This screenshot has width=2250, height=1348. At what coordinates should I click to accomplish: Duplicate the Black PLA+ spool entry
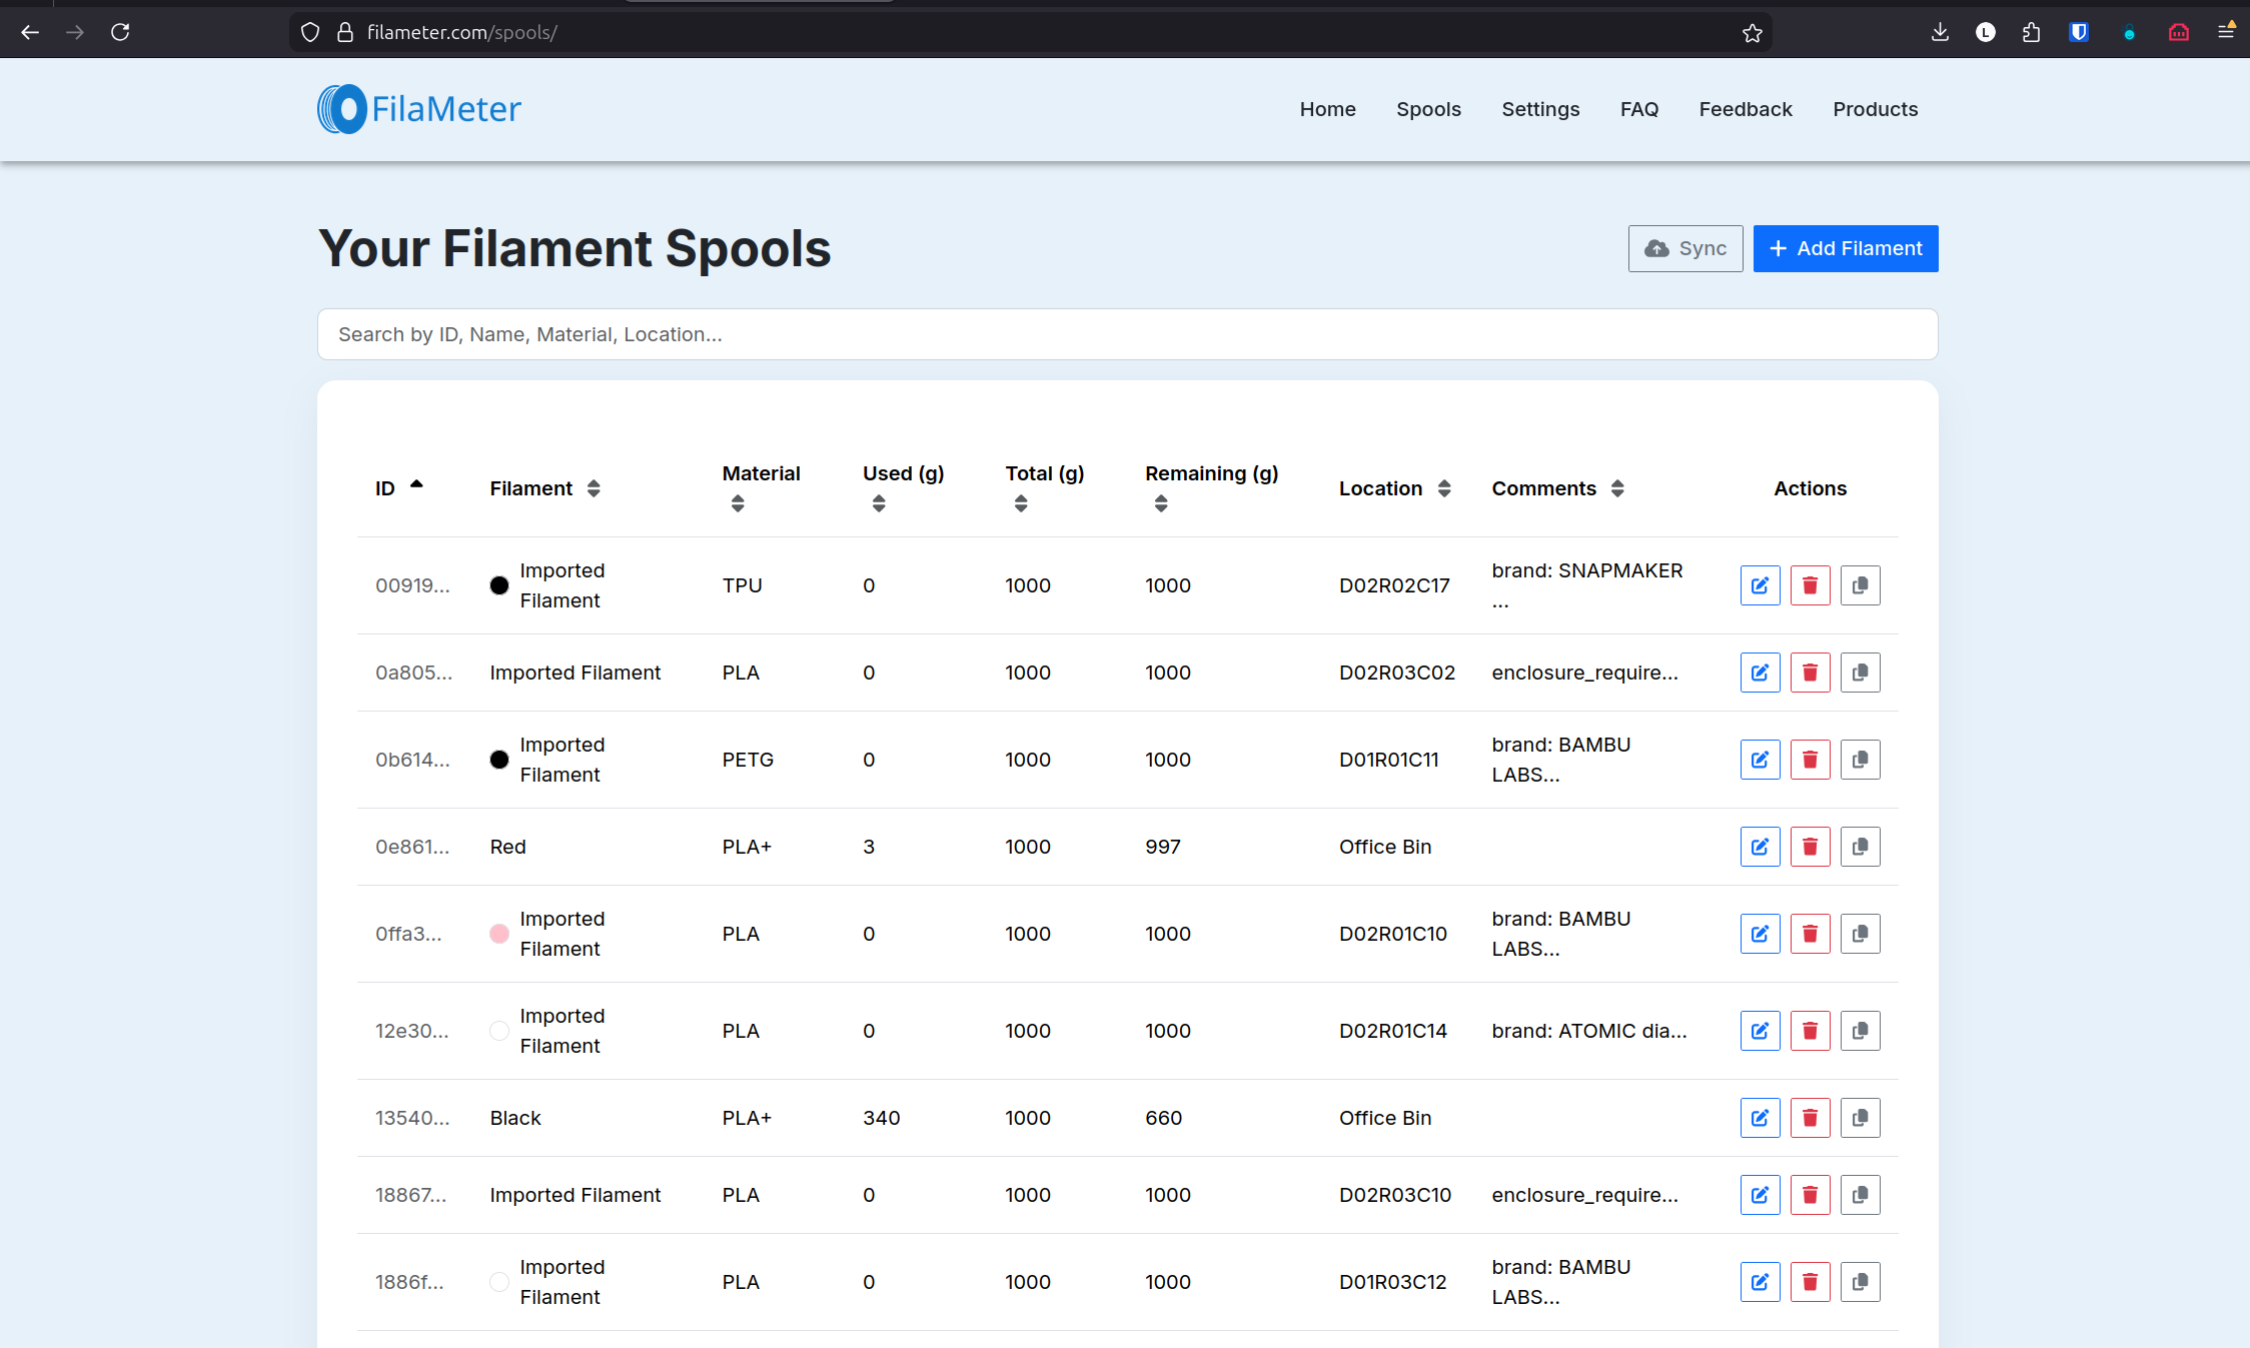[1860, 1117]
